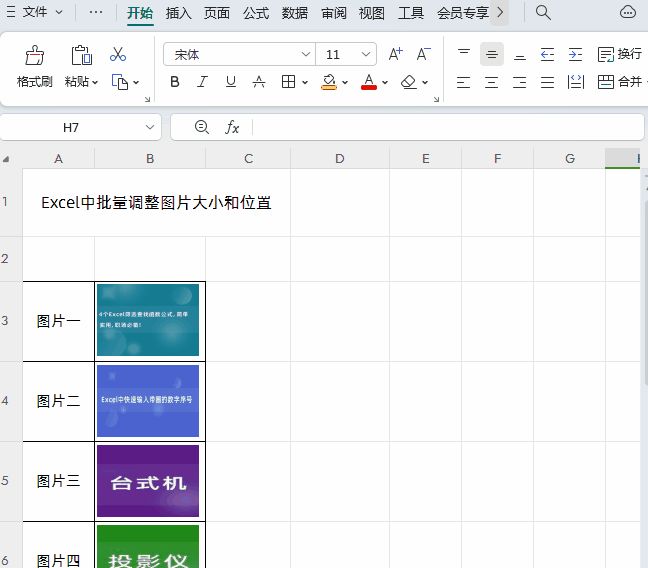Screen dimensions: 648x568
Task: Switch to the 插入 (Insert) tab
Action: click(179, 13)
